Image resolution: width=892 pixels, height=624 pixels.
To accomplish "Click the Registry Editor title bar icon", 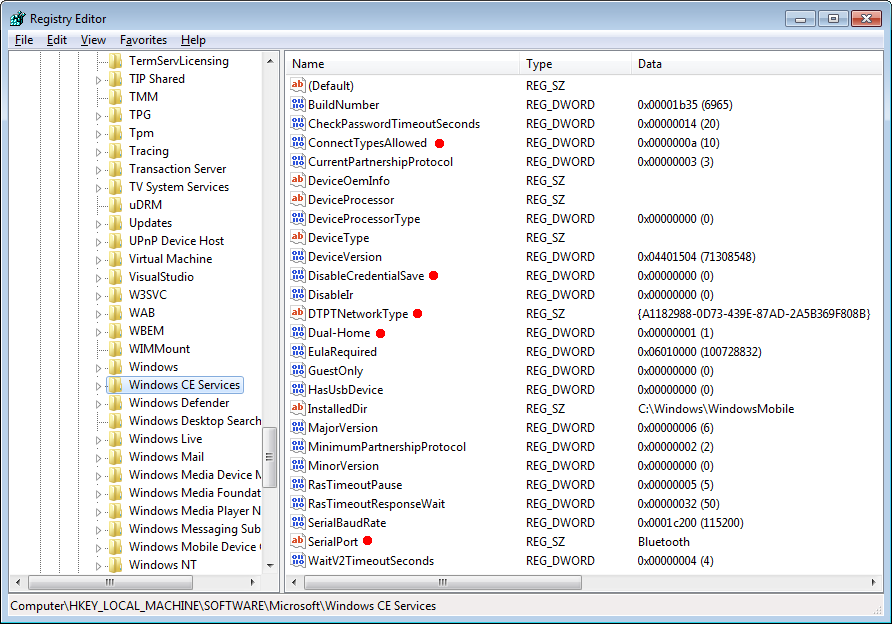I will (x=18, y=19).
